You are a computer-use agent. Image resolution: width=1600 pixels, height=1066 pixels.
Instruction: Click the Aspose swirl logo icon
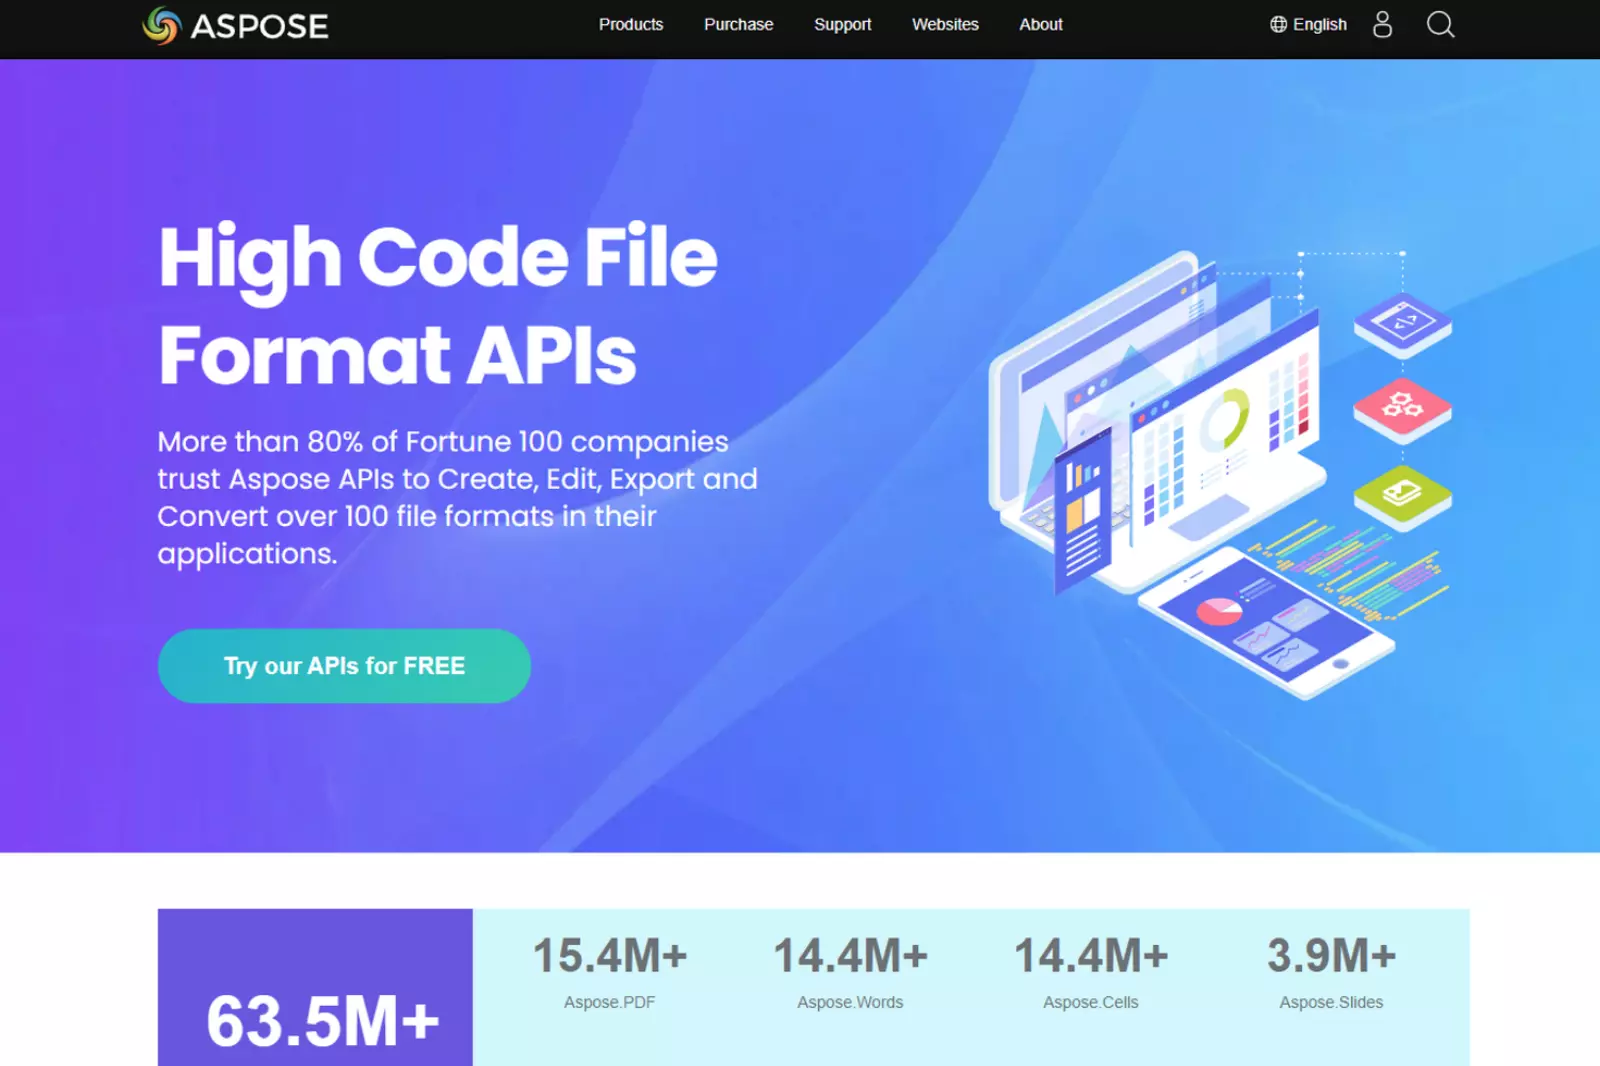[x=161, y=25]
